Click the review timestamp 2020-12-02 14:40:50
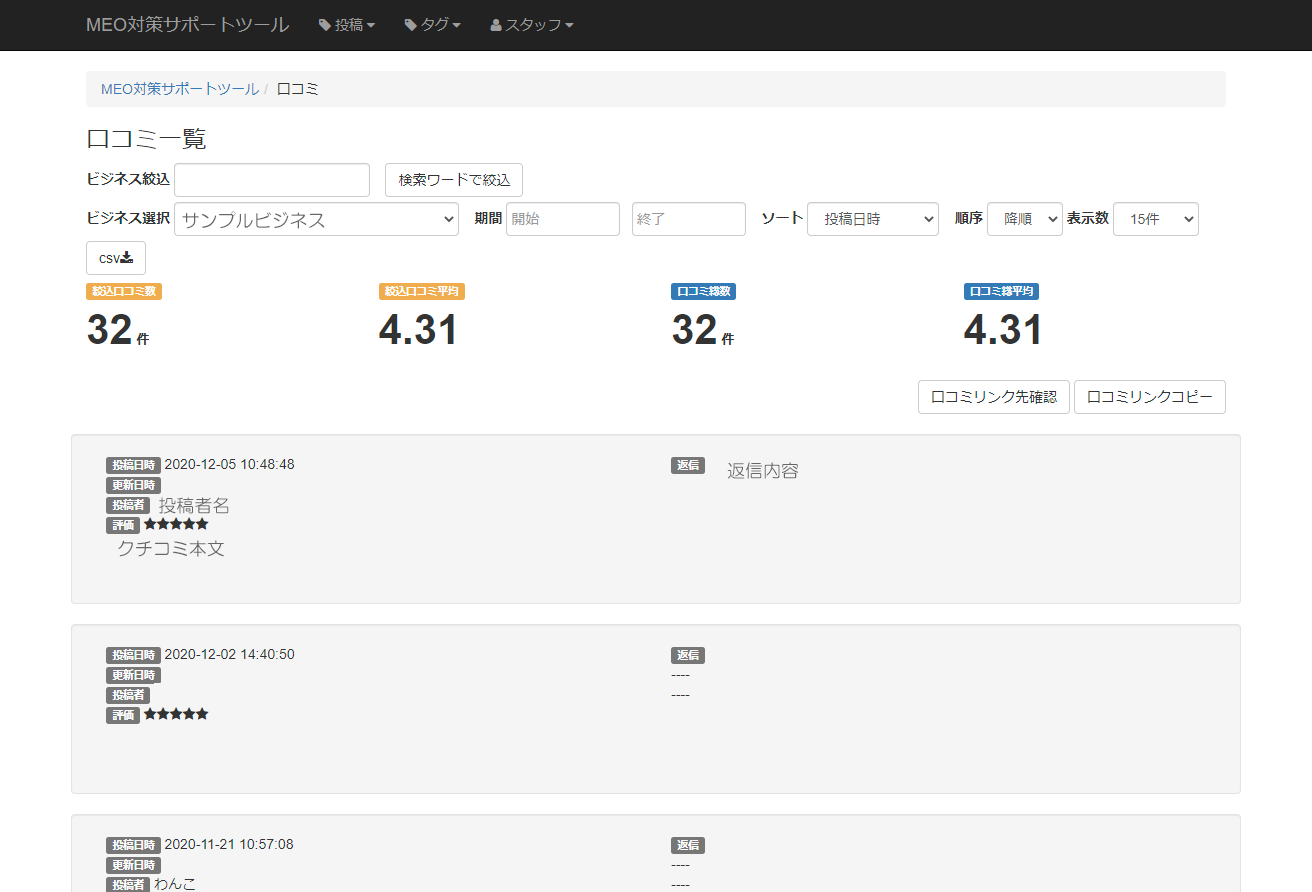 (229, 654)
